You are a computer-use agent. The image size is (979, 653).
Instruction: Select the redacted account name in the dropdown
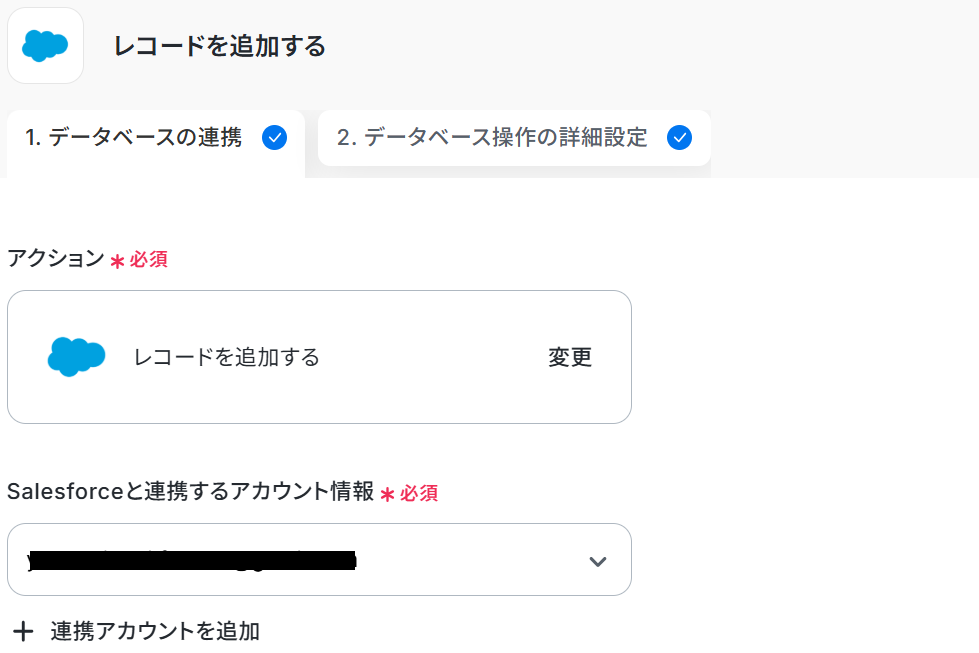tap(192, 561)
